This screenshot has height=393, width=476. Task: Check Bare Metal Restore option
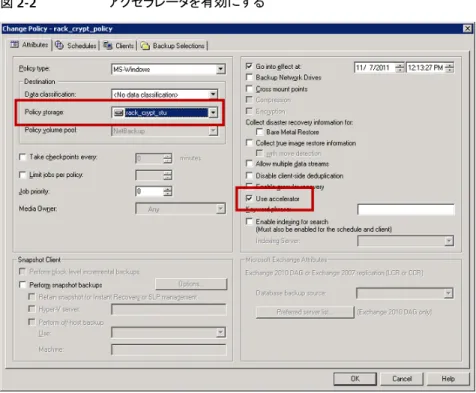pos(259,132)
